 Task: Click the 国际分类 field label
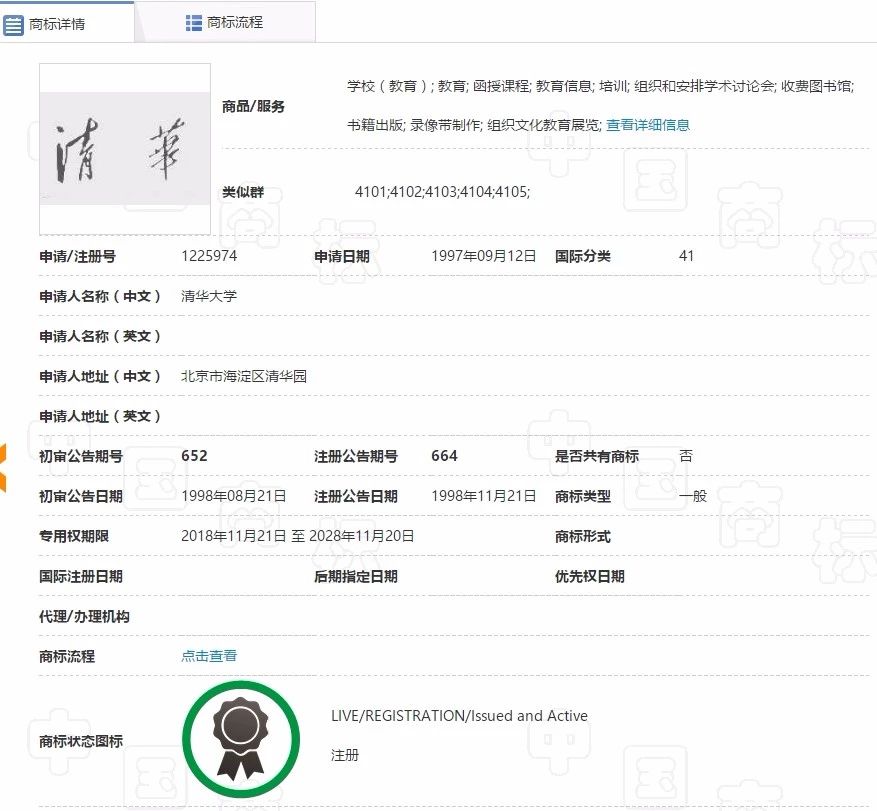point(583,257)
